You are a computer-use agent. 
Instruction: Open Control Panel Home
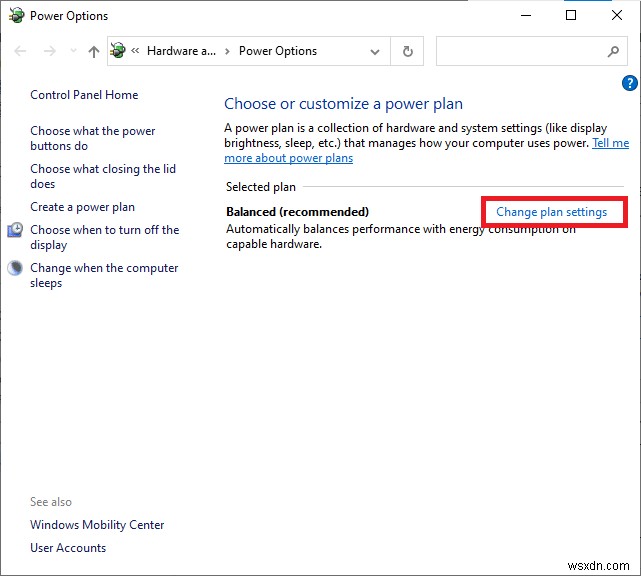pyautogui.click(x=84, y=95)
